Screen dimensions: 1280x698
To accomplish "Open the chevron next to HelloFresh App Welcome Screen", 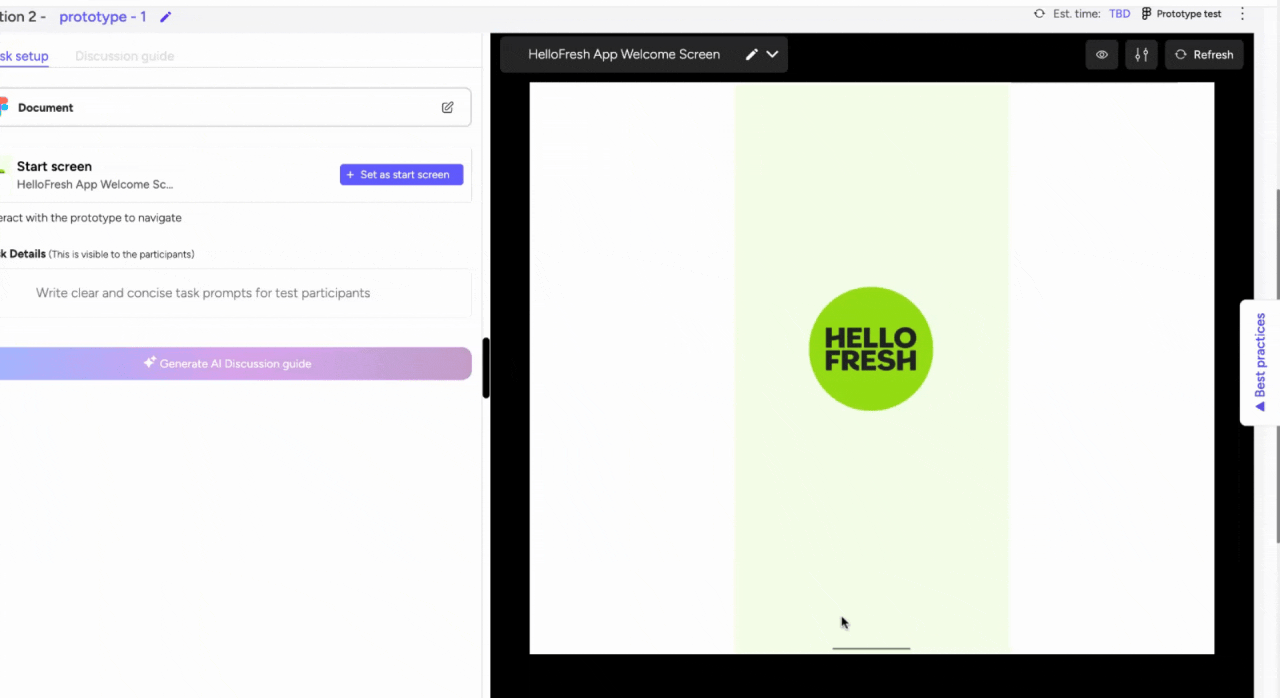I will [772, 55].
